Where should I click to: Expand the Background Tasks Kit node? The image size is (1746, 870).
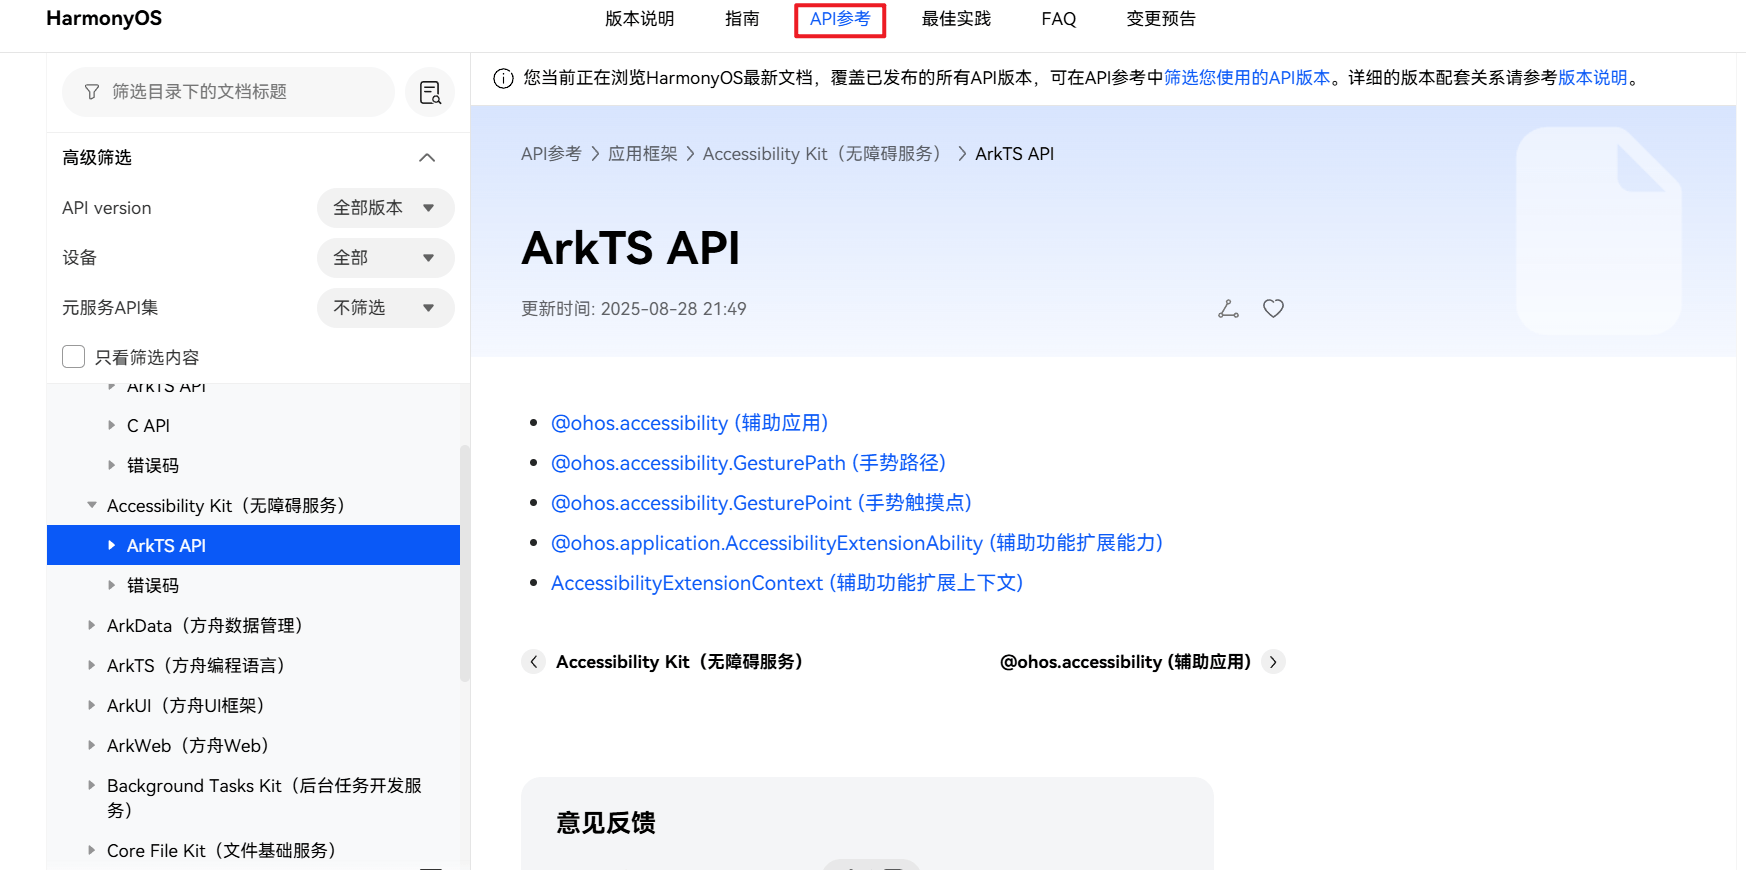91,785
